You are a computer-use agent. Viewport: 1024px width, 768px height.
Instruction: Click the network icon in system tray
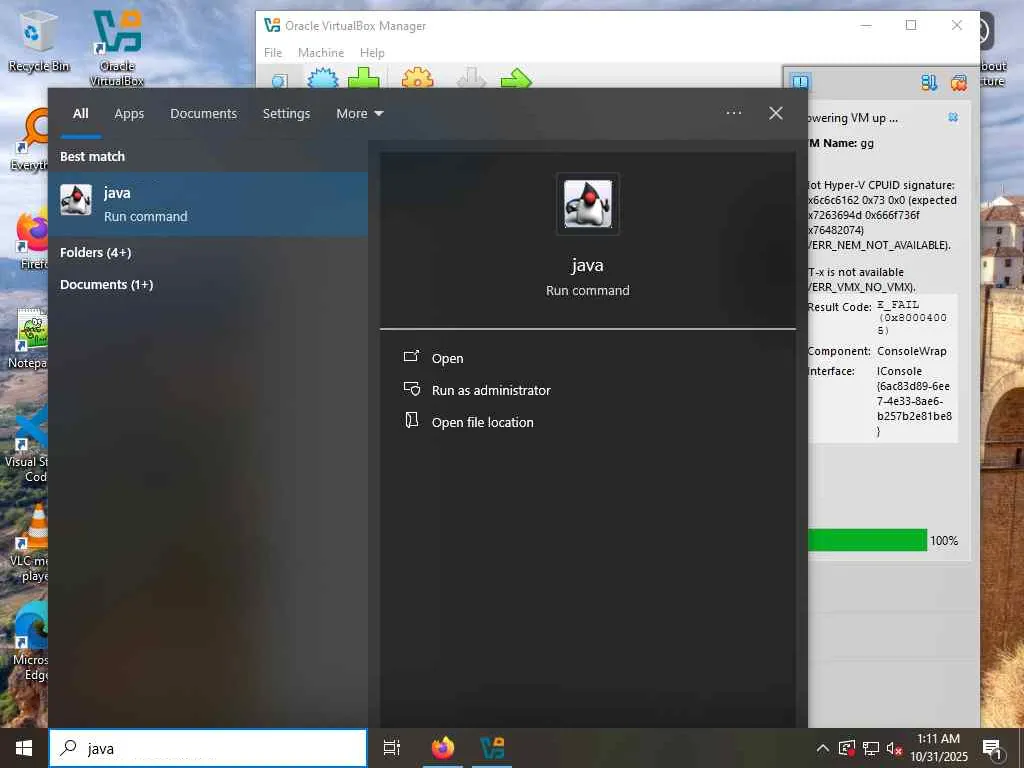tap(871, 748)
